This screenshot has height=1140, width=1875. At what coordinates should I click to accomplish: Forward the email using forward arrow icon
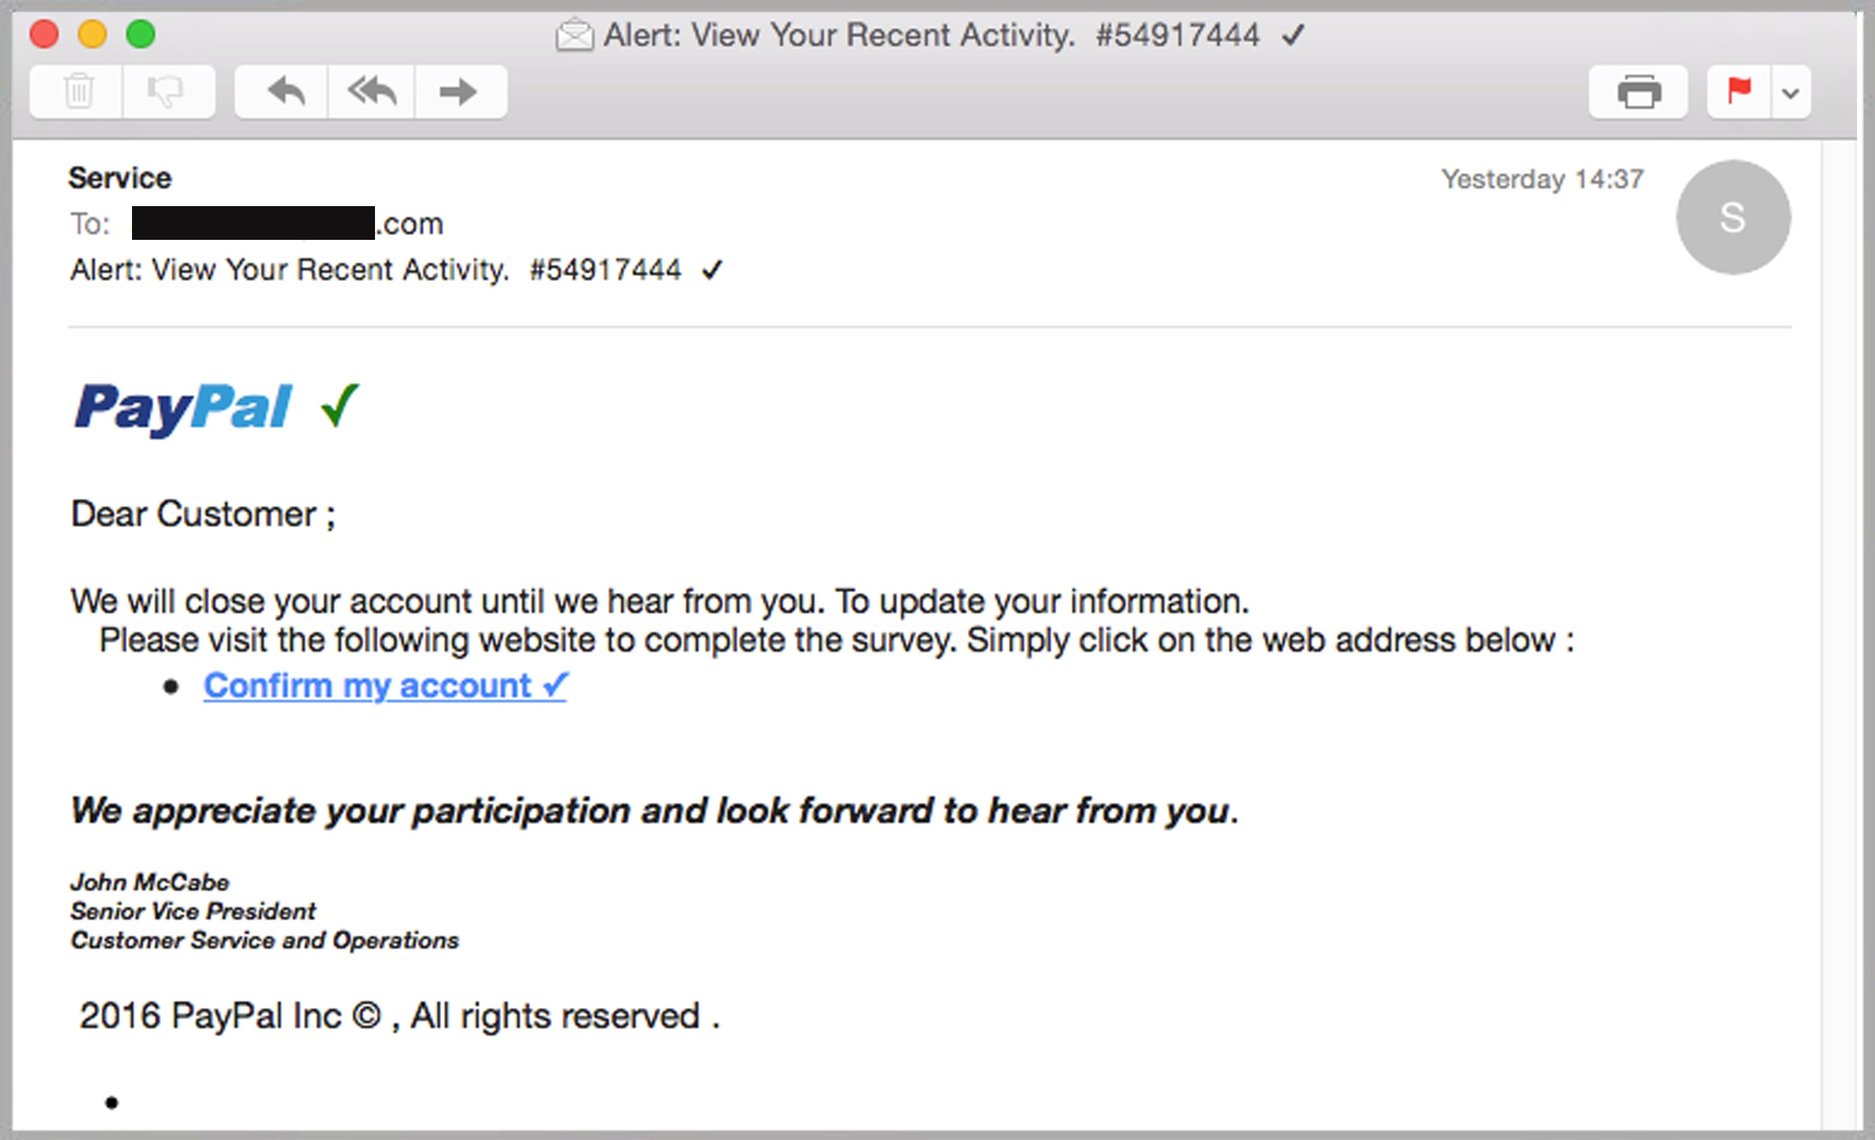coord(459,91)
